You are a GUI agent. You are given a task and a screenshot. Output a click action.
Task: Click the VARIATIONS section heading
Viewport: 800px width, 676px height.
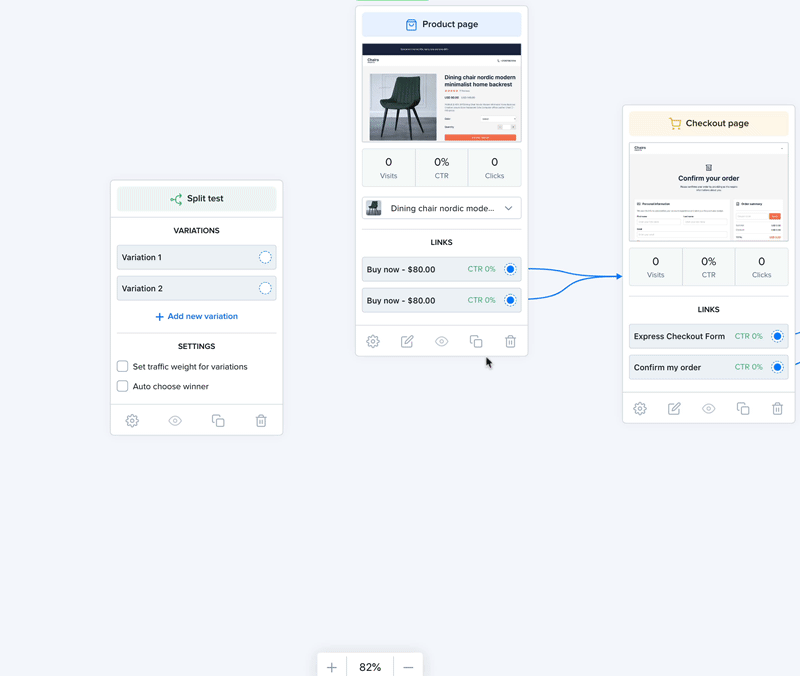196,231
